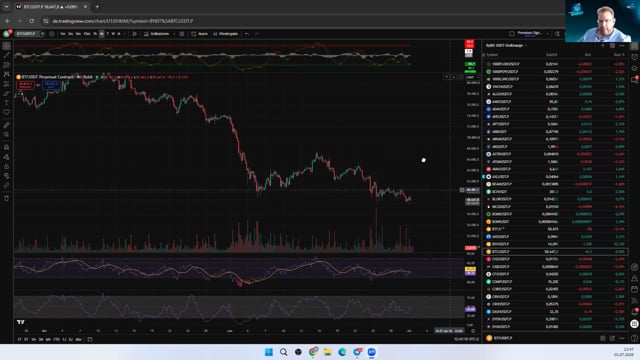Image resolution: width=640 pixels, height=360 pixels.
Task: Open the Premium layout name menu
Action: 529,34
